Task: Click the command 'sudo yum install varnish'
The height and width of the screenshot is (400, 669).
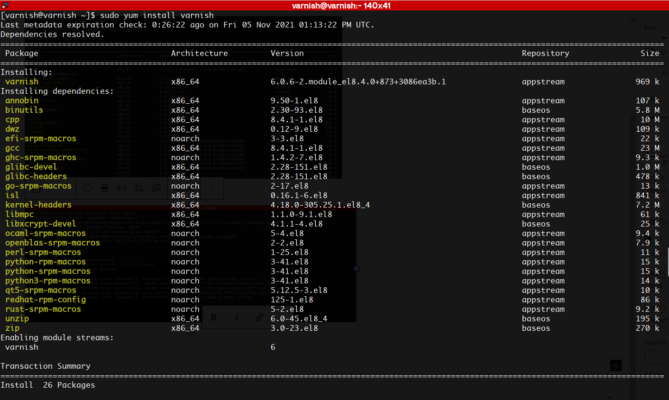Action: click(157, 15)
